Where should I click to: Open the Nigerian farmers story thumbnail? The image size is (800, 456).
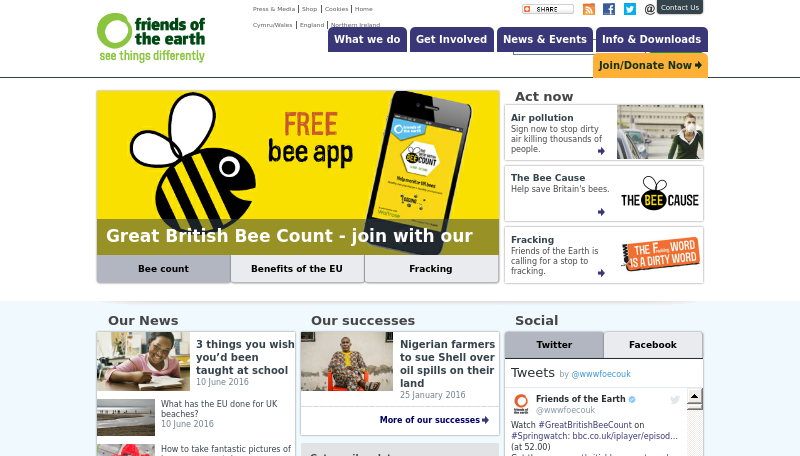point(347,361)
